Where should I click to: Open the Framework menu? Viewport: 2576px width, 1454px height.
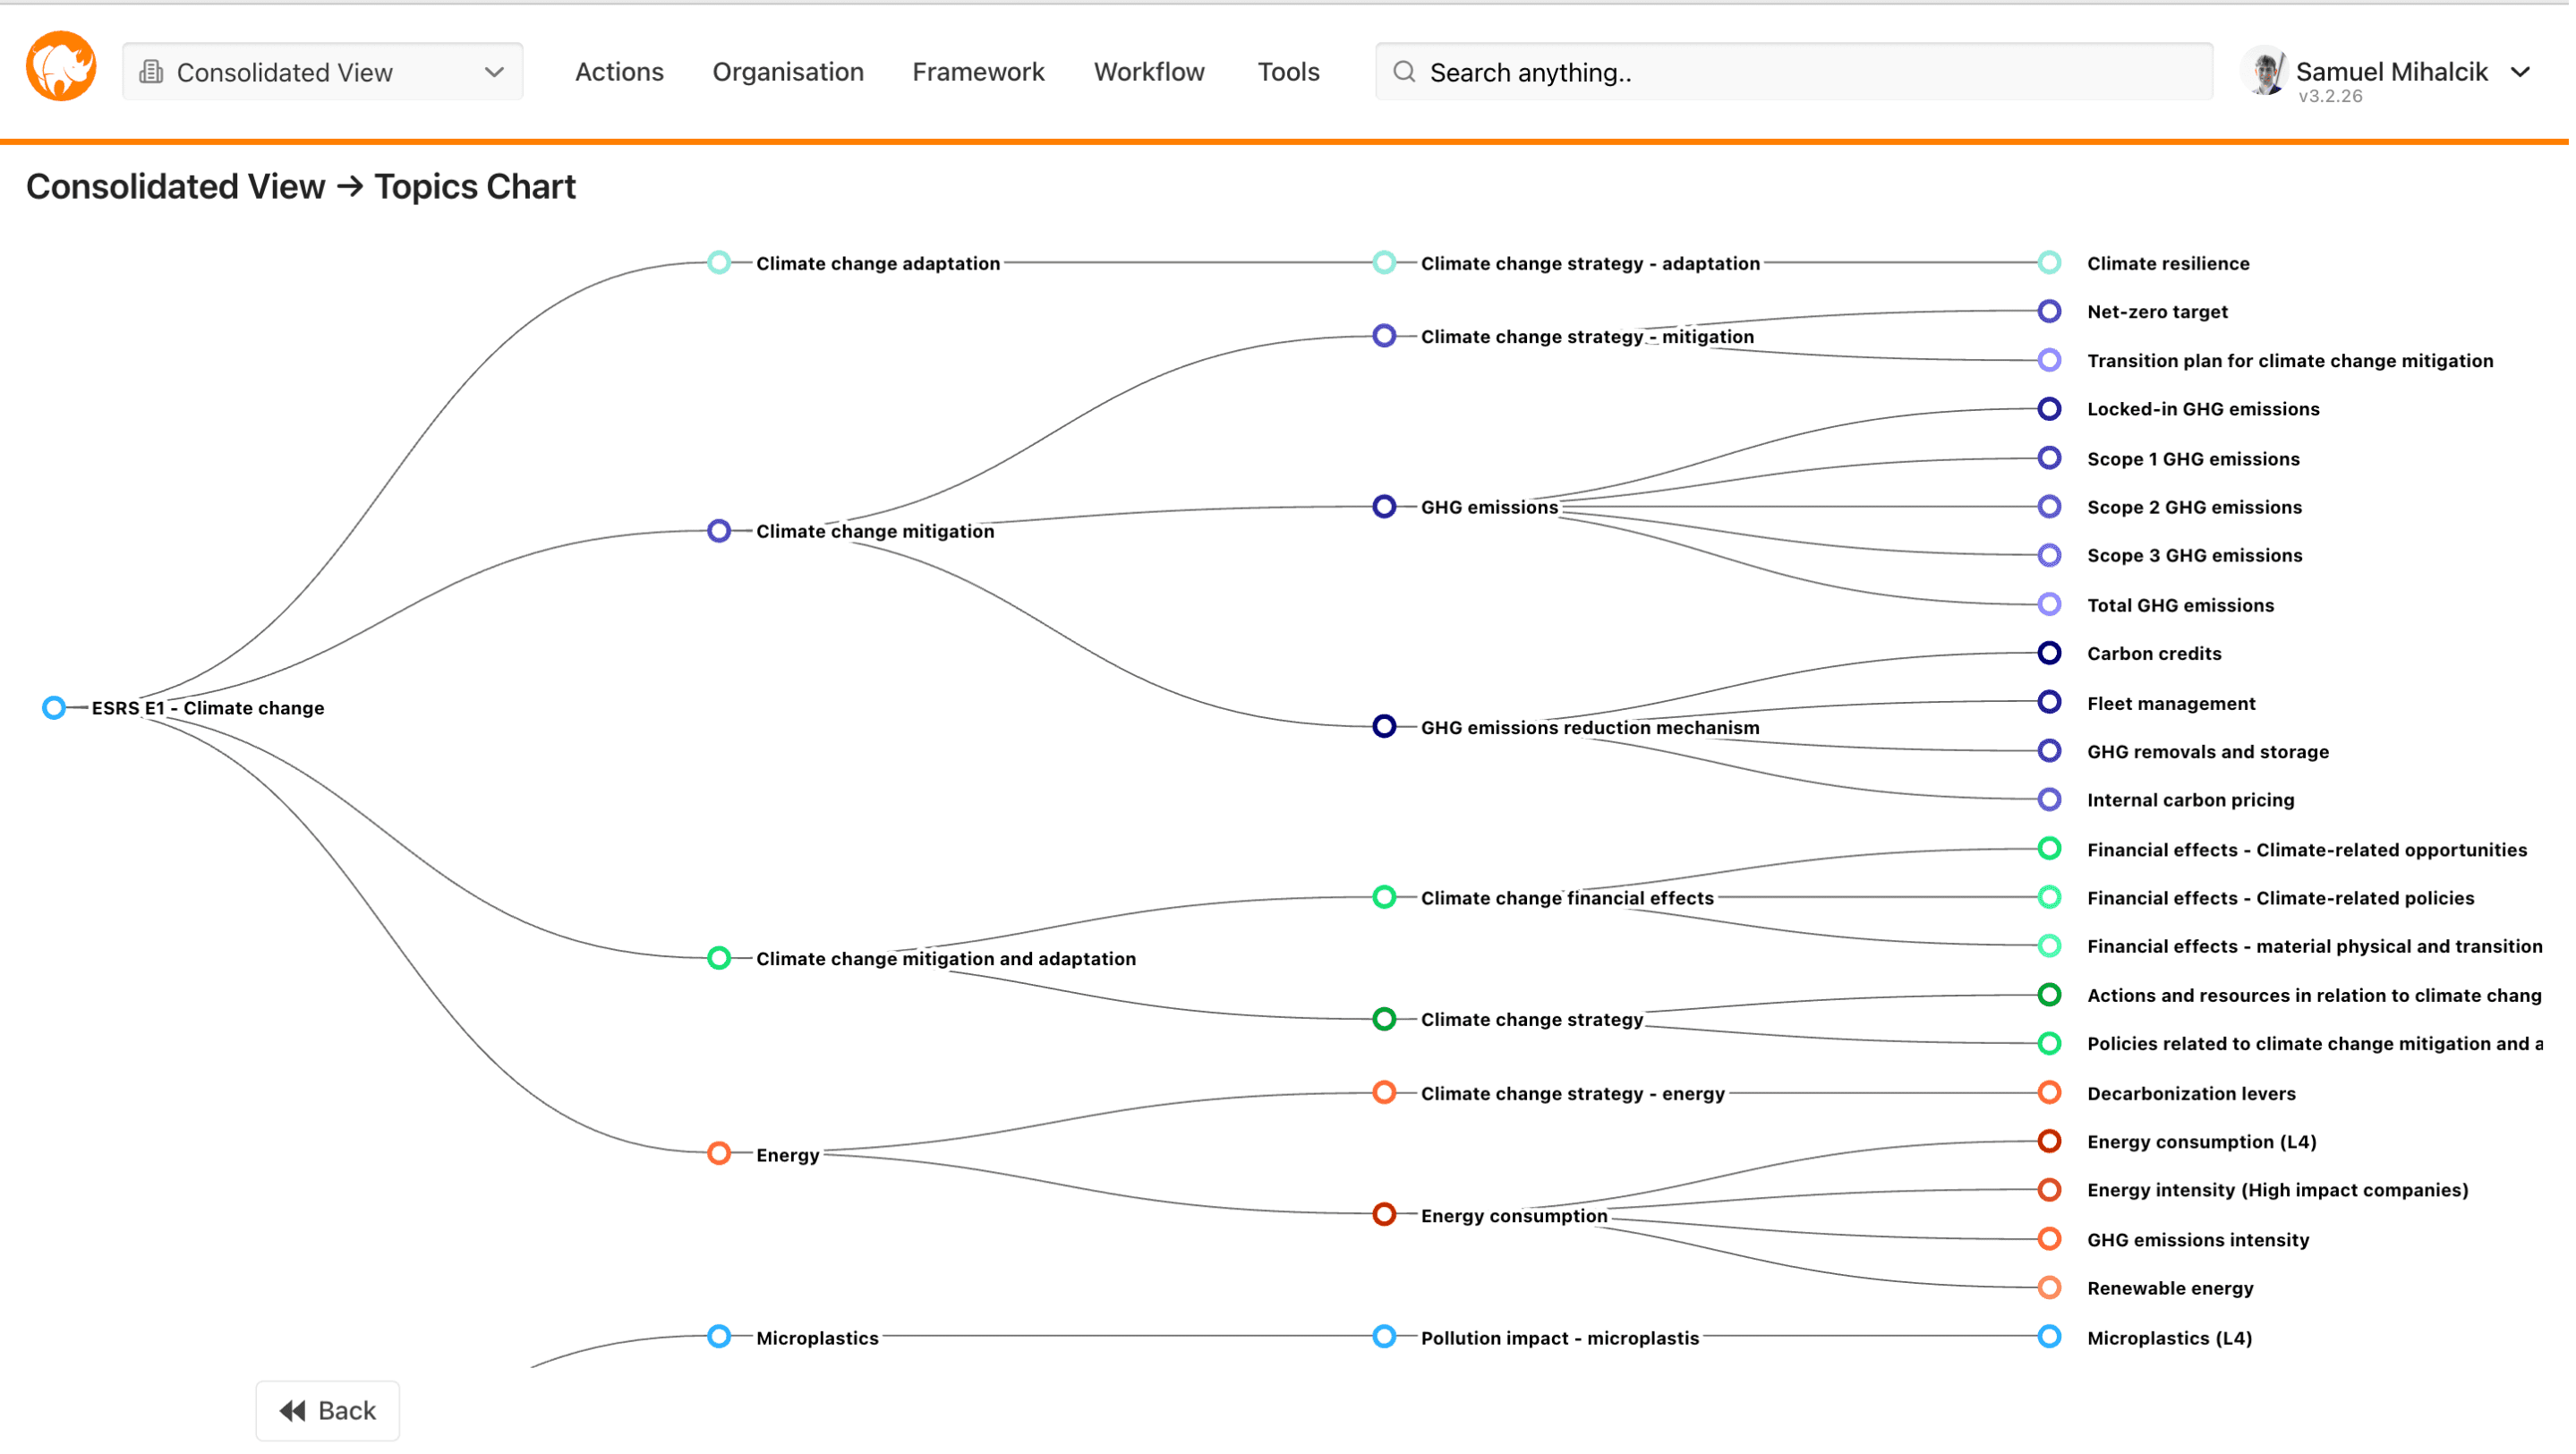point(980,72)
